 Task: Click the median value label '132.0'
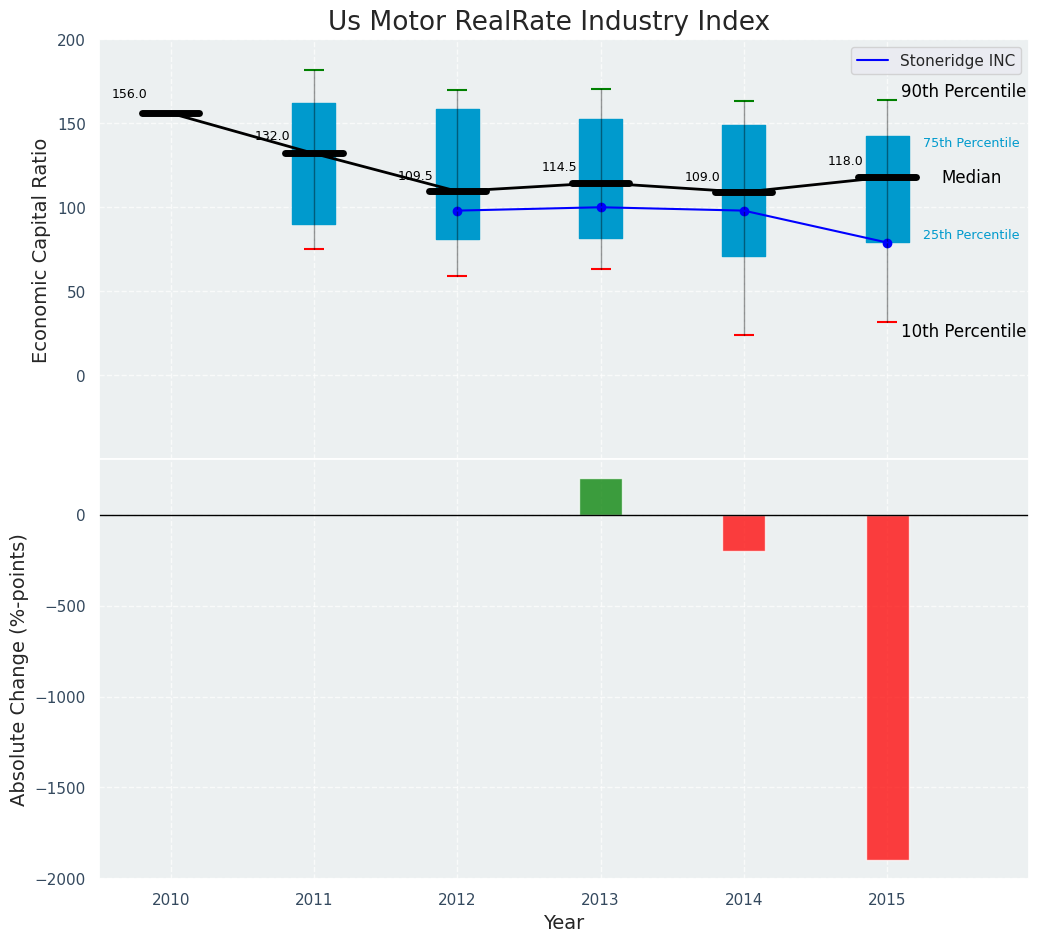click(x=272, y=136)
